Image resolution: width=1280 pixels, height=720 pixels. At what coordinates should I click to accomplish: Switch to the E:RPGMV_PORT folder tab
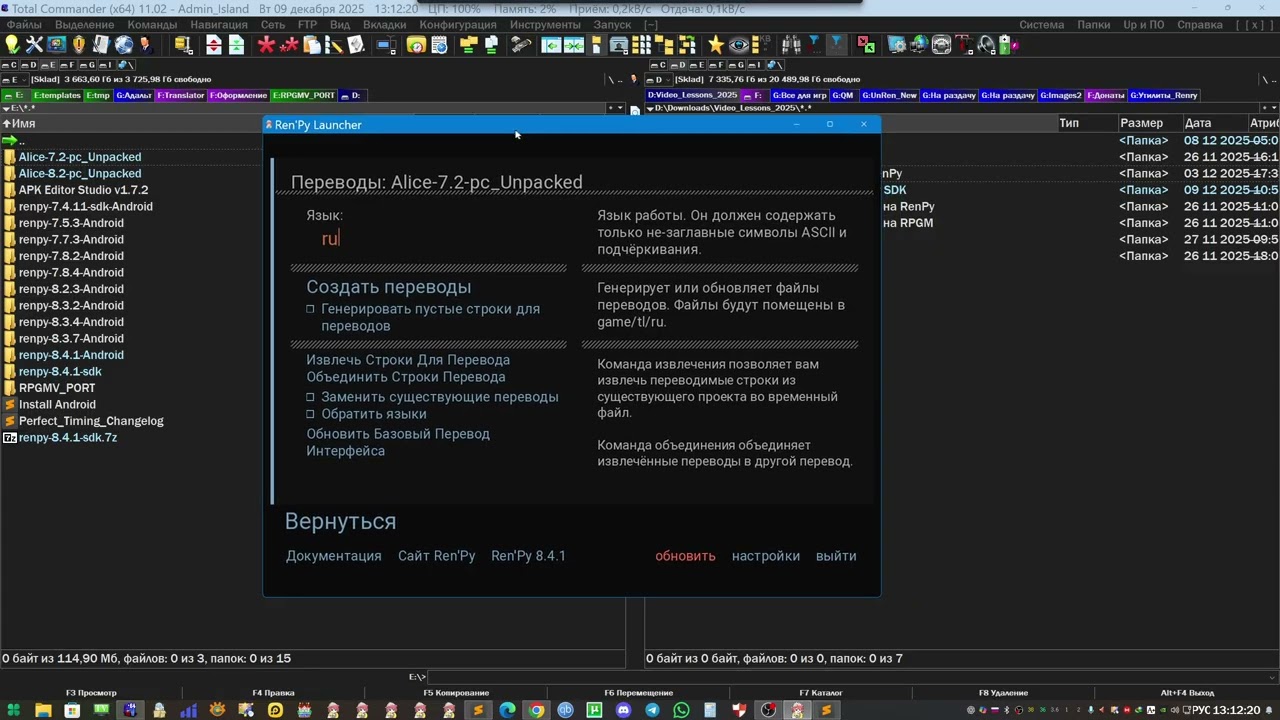point(304,95)
